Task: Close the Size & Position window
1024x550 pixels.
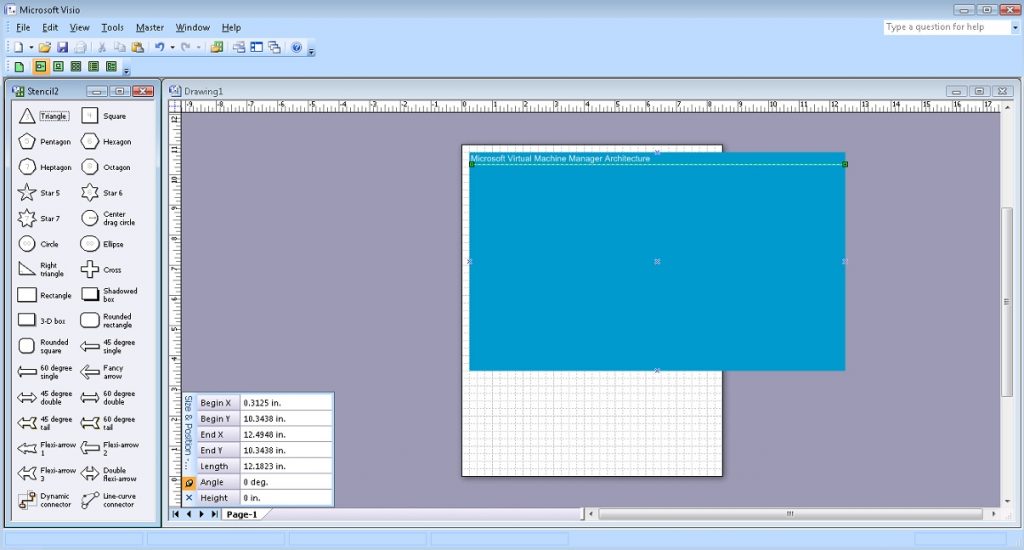Action: pyautogui.click(x=189, y=498)
